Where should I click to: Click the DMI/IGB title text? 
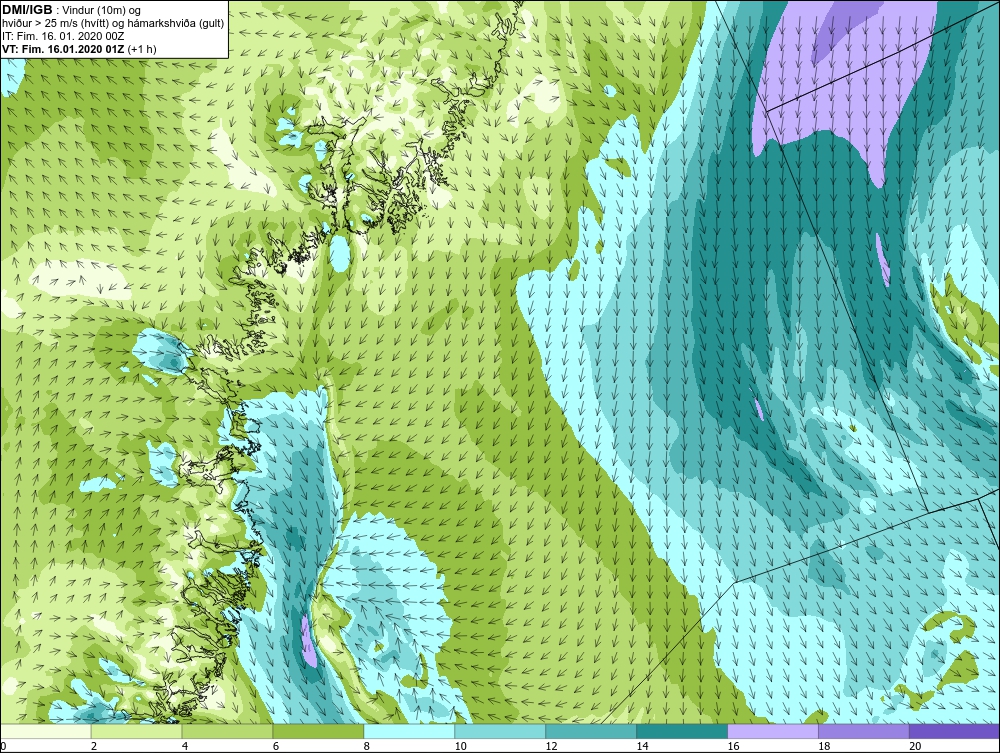27,10
